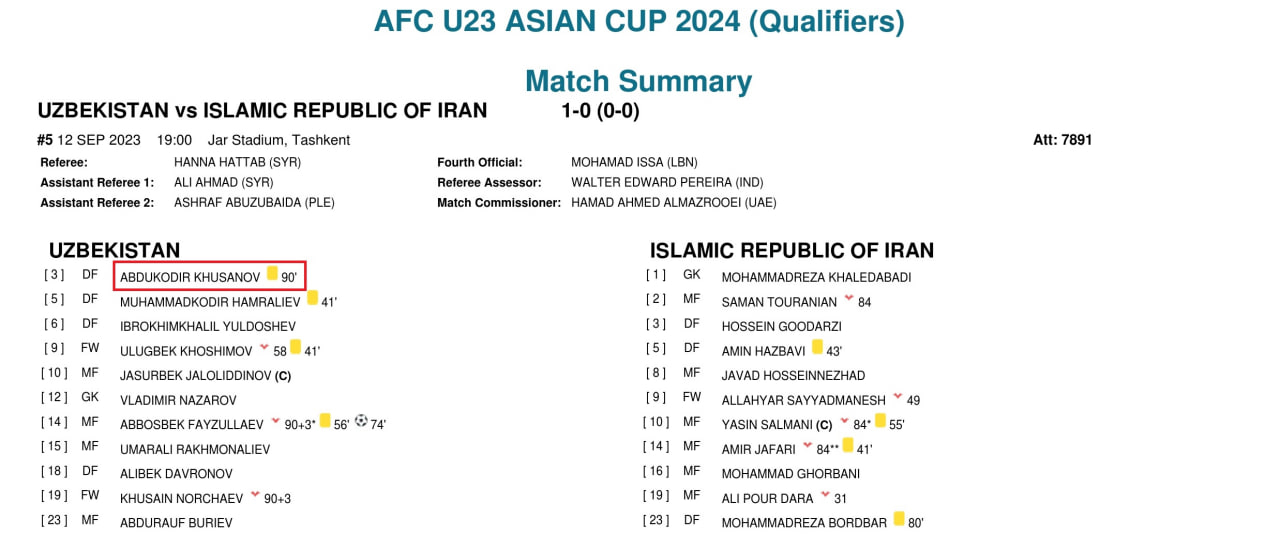Screen dimensions: 1280x534
Task: Select the highlighted Abdukodir Khusanov name
Action: click(190, 277)
